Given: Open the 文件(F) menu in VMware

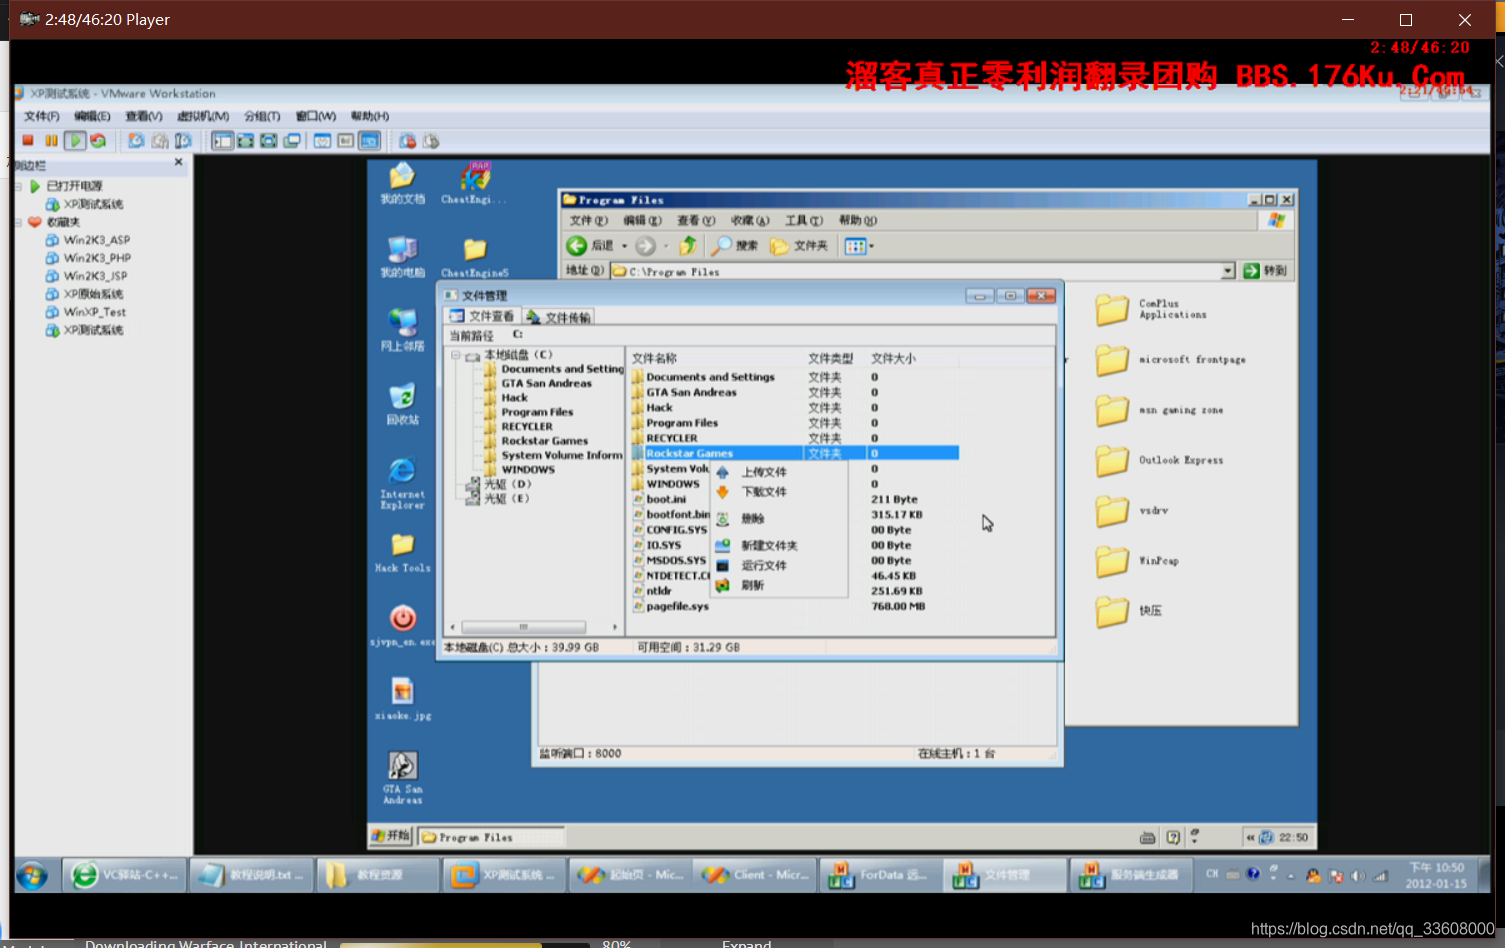Looking at the screenshot, I should (x=41, y=116).
